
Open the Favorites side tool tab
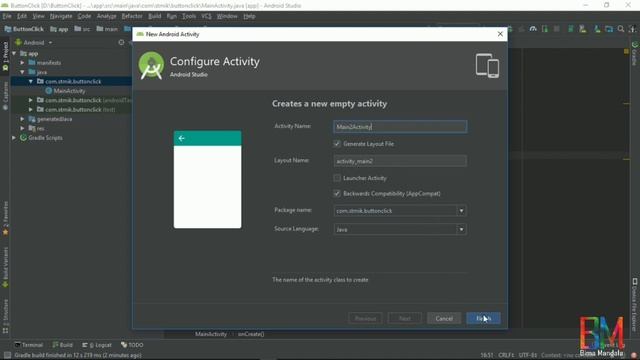5,218
